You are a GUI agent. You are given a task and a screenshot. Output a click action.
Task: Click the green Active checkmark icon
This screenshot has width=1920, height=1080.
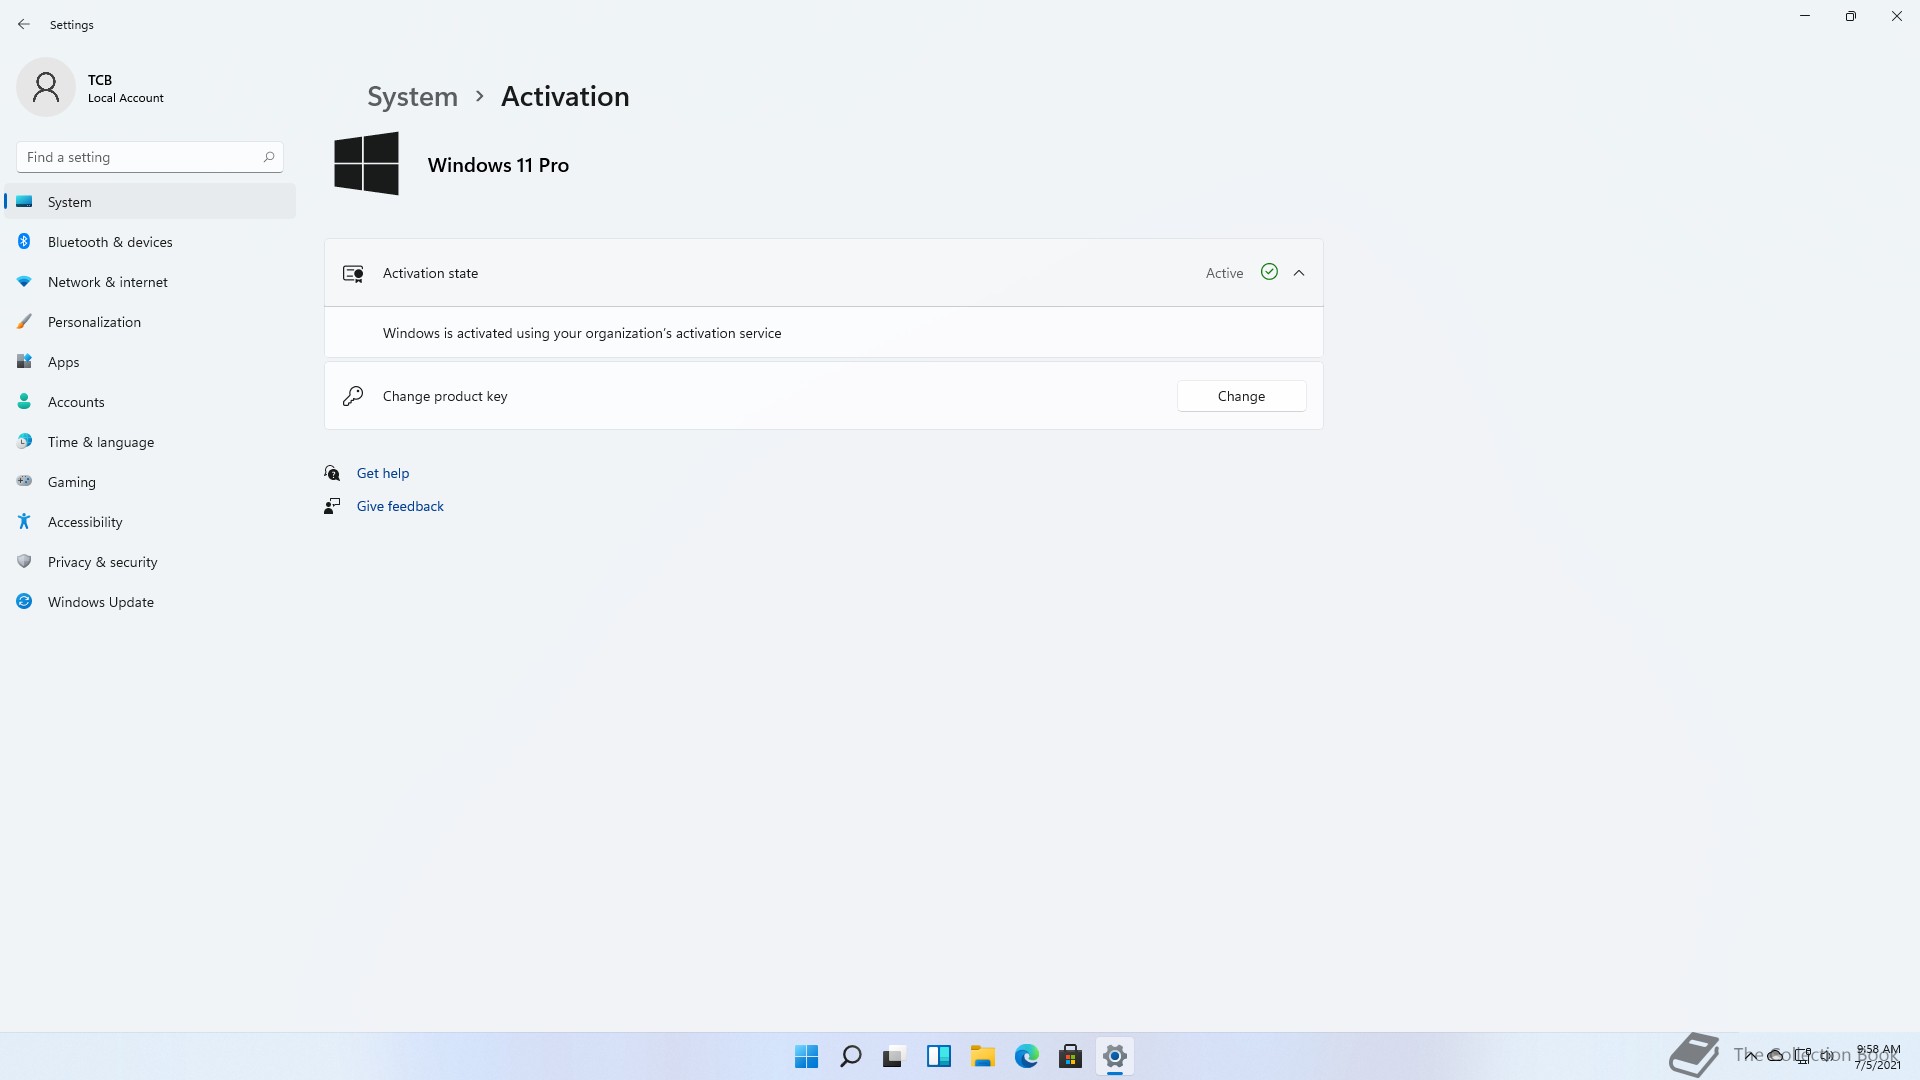(x=1269, y=272)
